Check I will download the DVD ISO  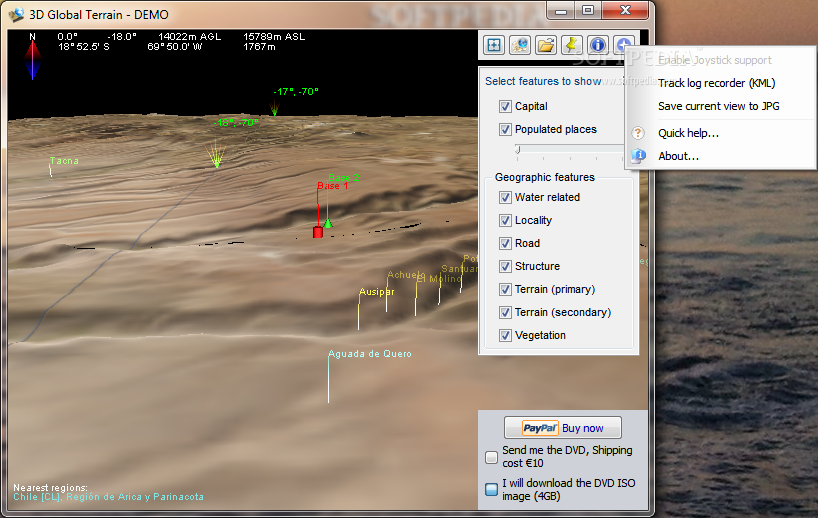(491, 489)
